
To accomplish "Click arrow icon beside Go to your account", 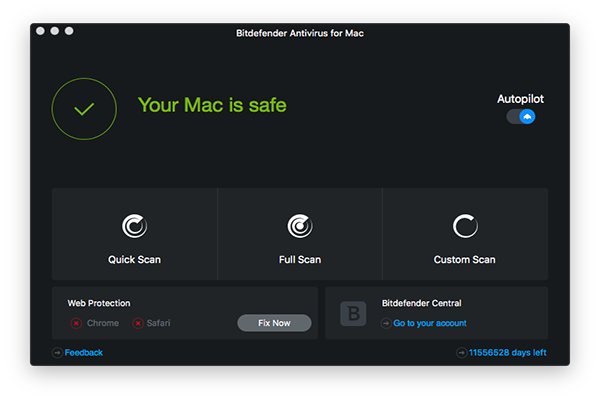I will 386,323.
